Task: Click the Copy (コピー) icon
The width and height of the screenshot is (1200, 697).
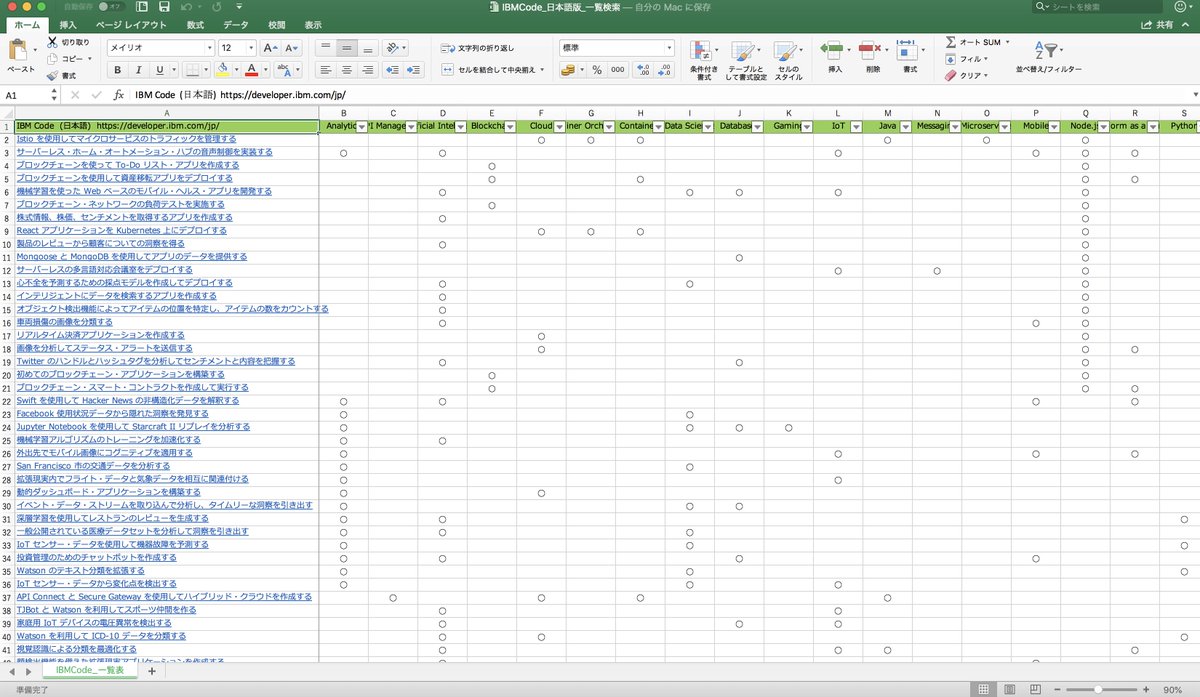Action: point(52,59)
